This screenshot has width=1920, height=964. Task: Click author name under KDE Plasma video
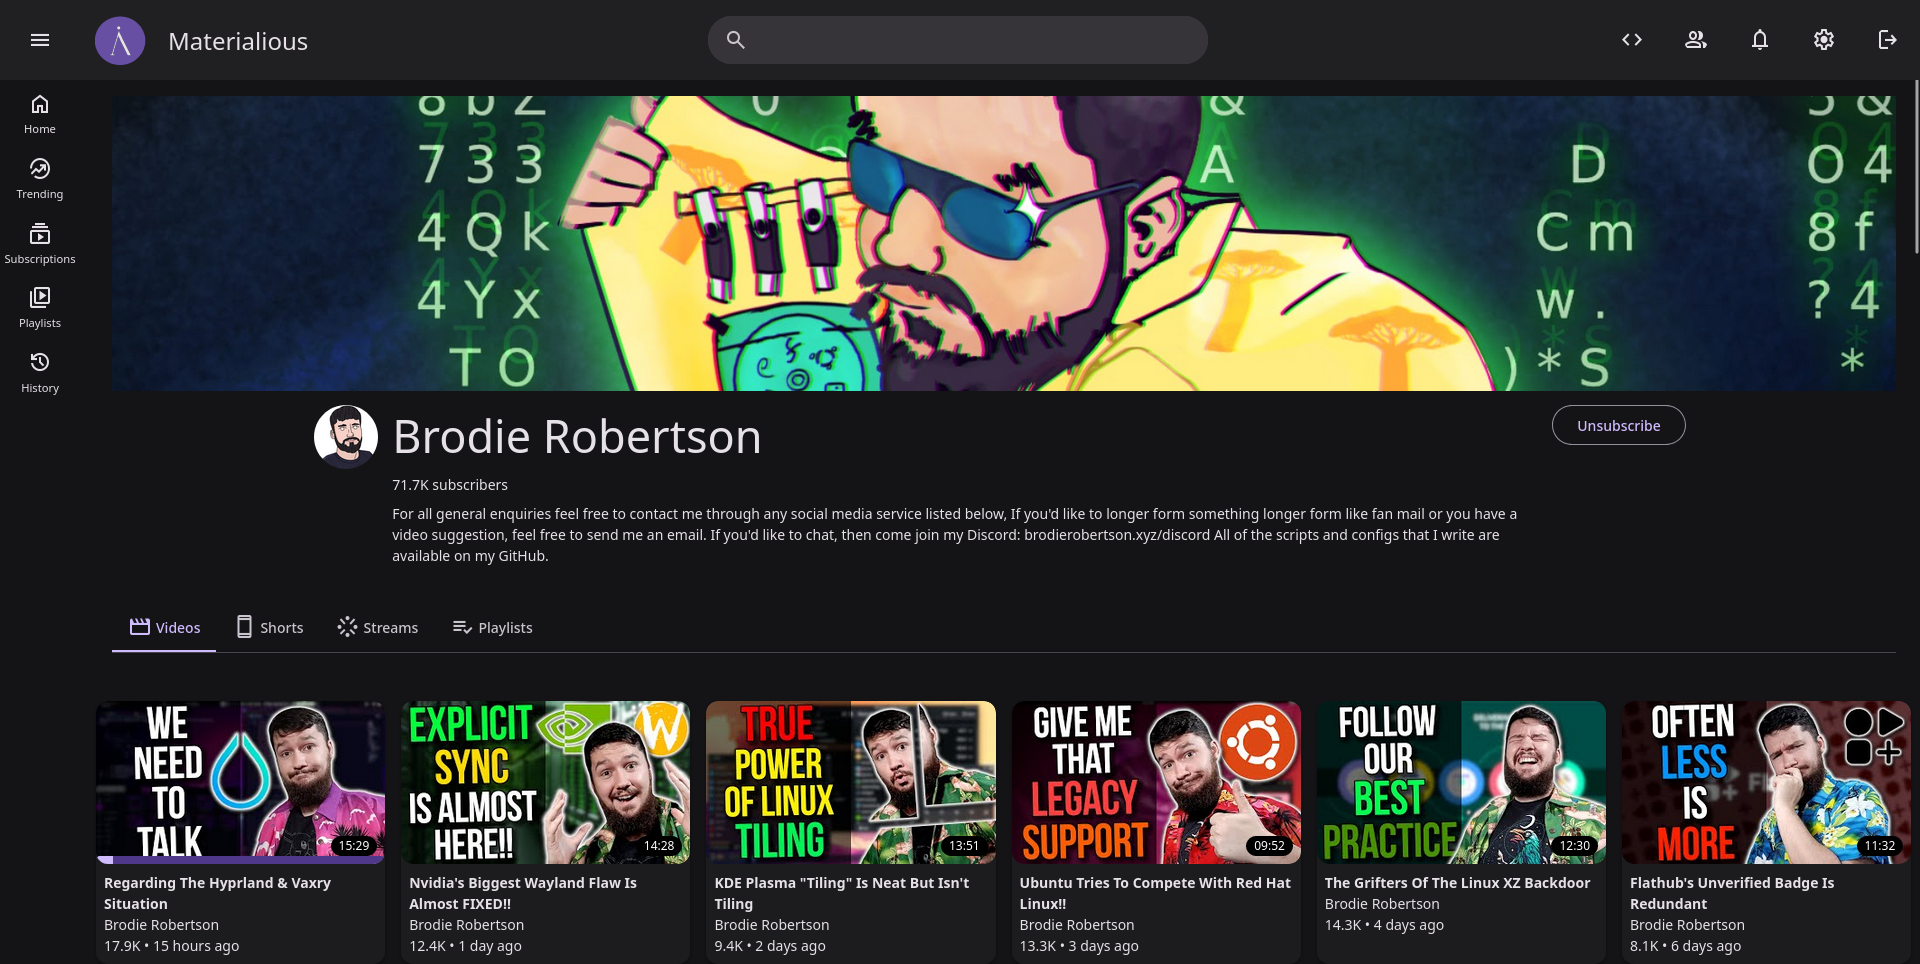click(771, 925)
